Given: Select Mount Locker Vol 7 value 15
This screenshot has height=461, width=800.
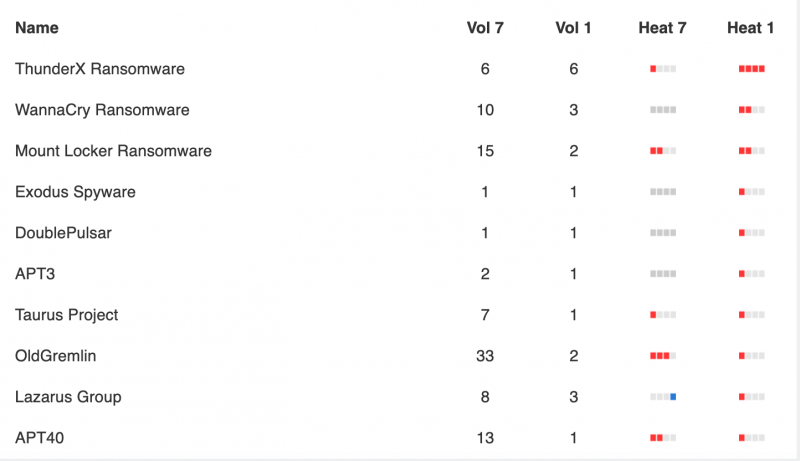Looking at the screenshot, I should pos(485,151).
